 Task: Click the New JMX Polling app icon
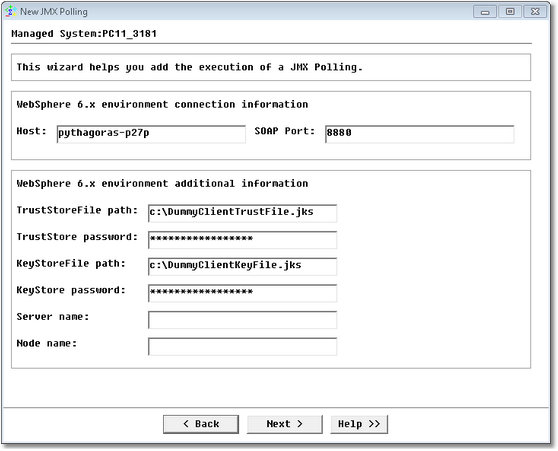[x=11, y=11]
